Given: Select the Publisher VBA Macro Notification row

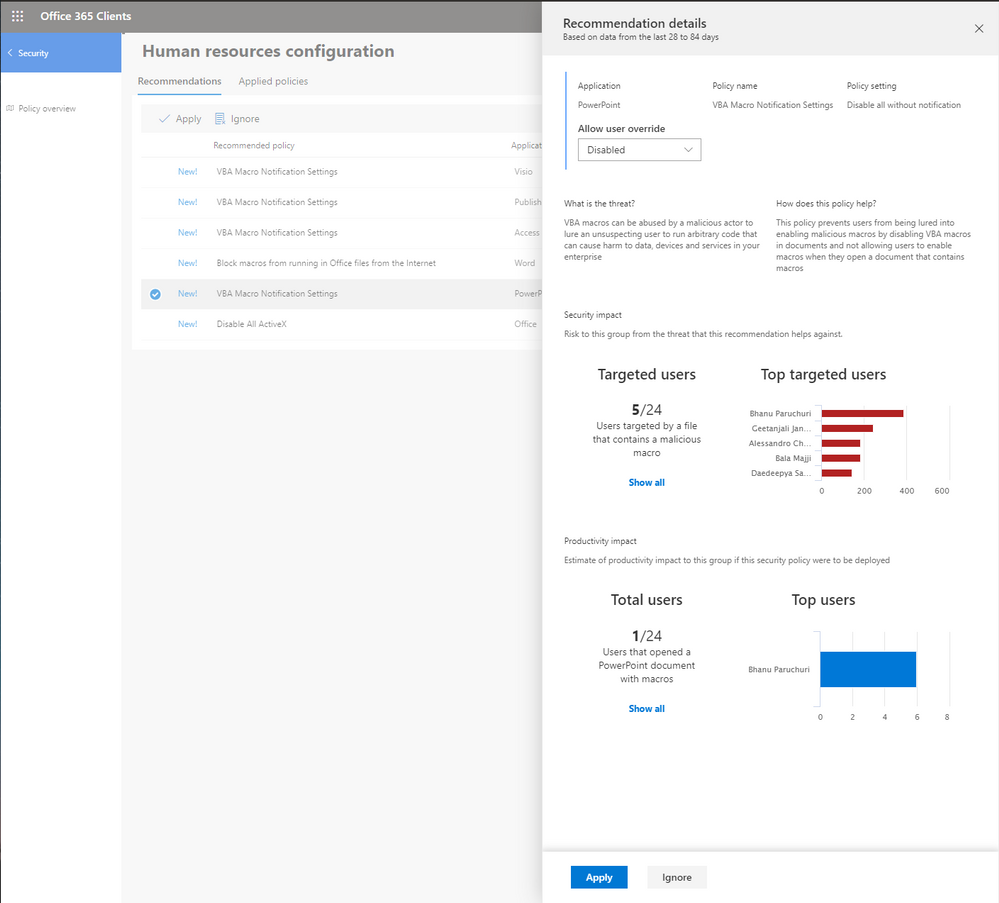Looking at the screenshot, I should tap(341, 203).
